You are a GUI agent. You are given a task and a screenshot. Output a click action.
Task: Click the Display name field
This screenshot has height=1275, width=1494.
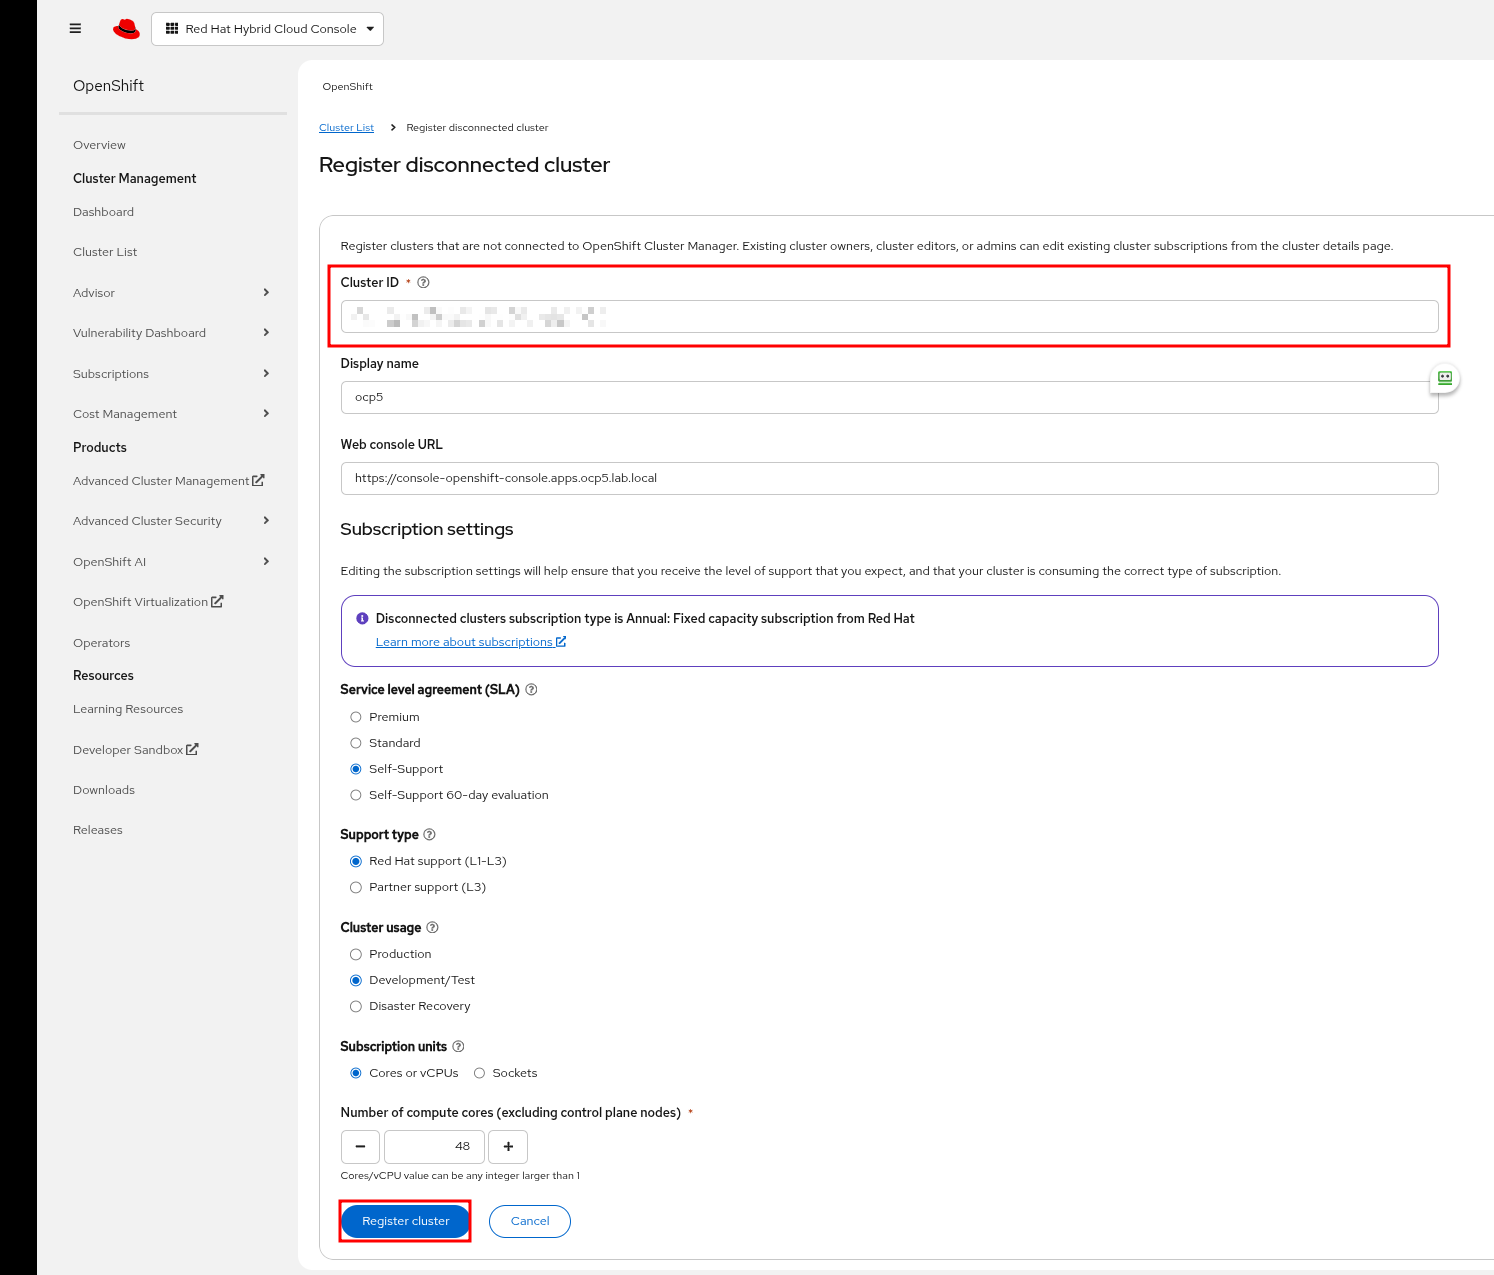(890, 397)
